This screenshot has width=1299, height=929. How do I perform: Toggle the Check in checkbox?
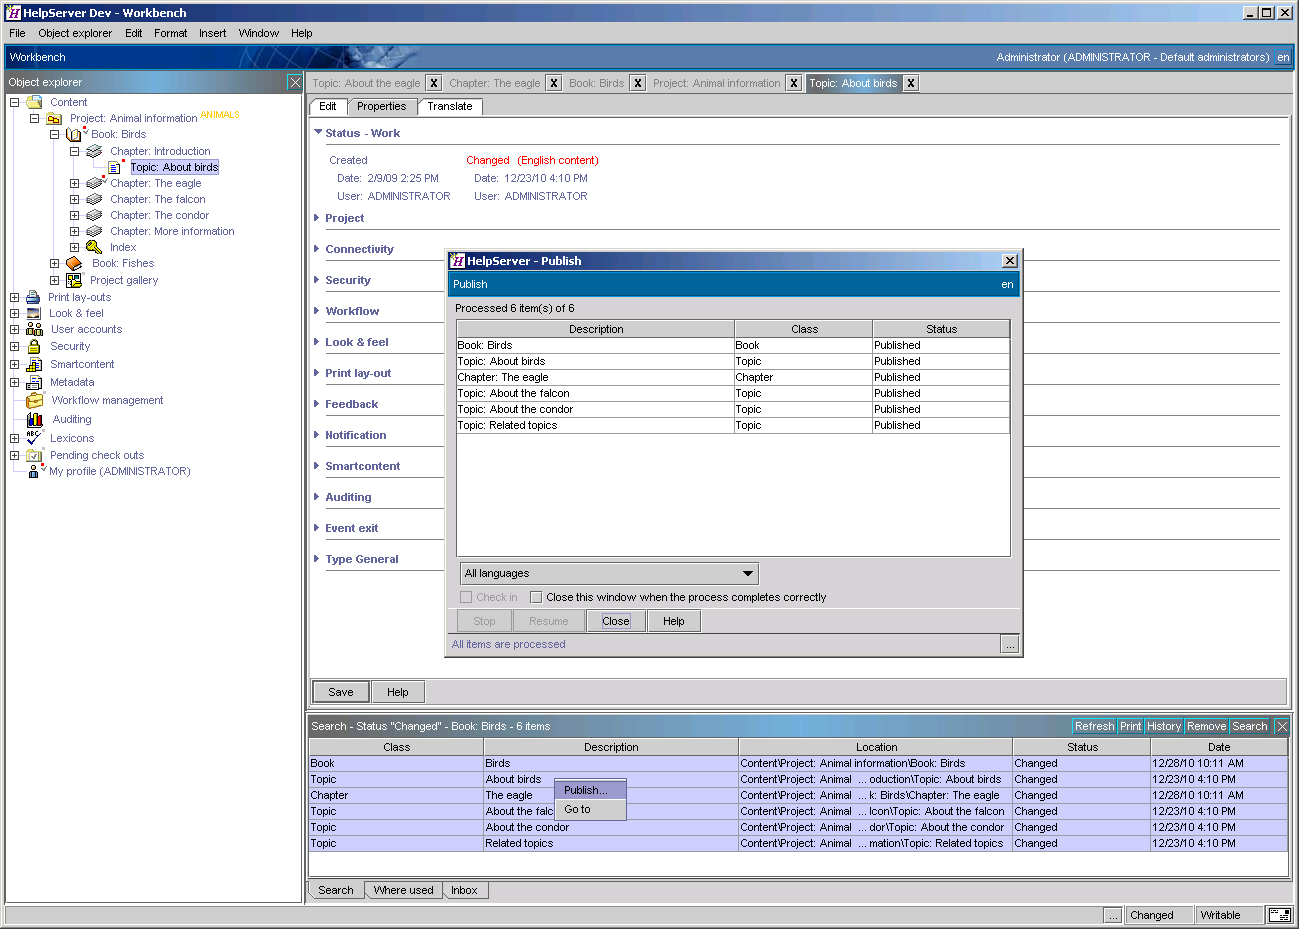click(x=466, y=597)
